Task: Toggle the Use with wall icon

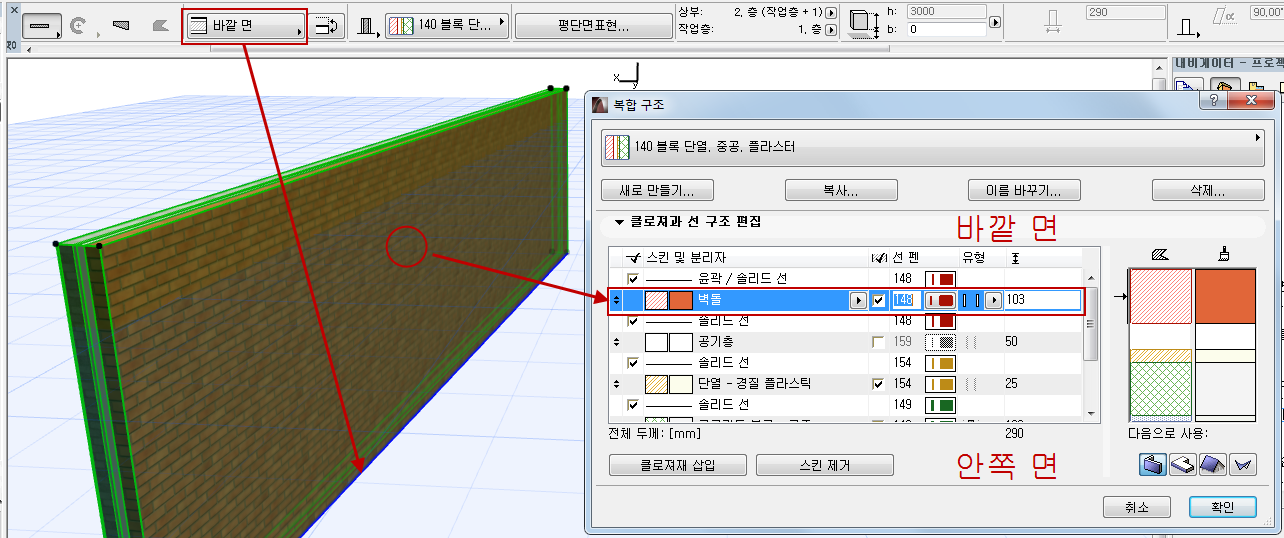Action: pos(1152,463)
